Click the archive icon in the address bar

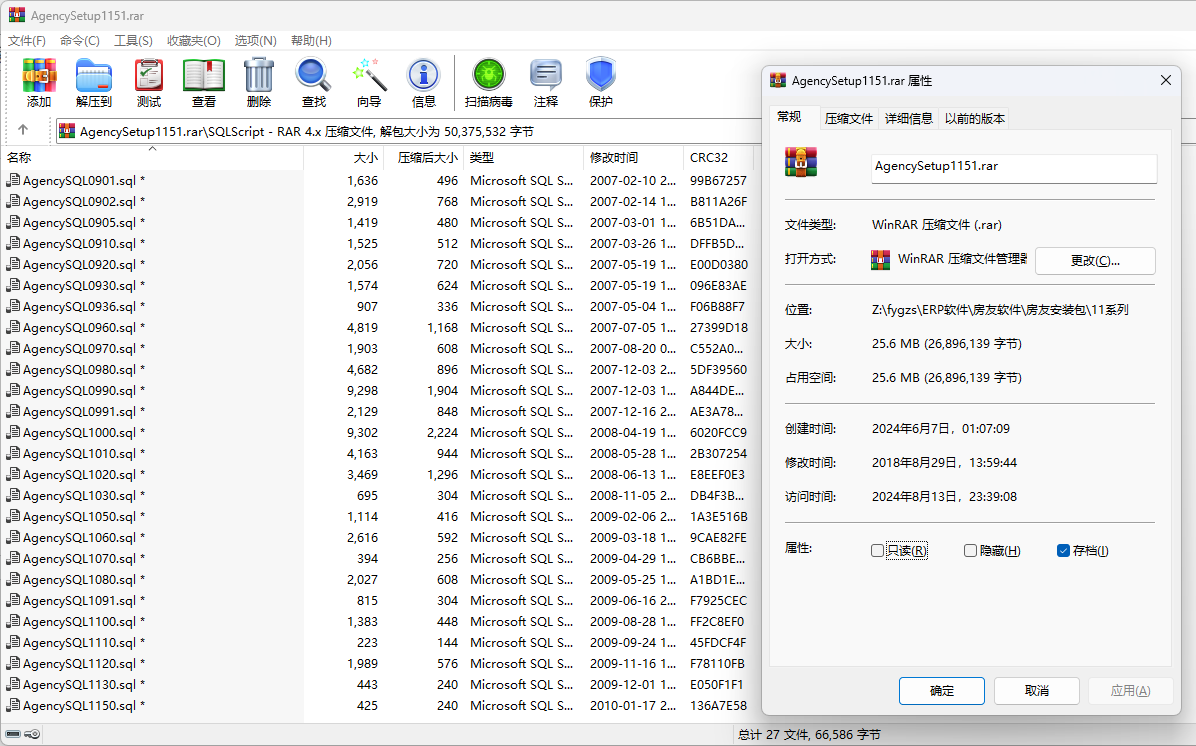[67, 131]
